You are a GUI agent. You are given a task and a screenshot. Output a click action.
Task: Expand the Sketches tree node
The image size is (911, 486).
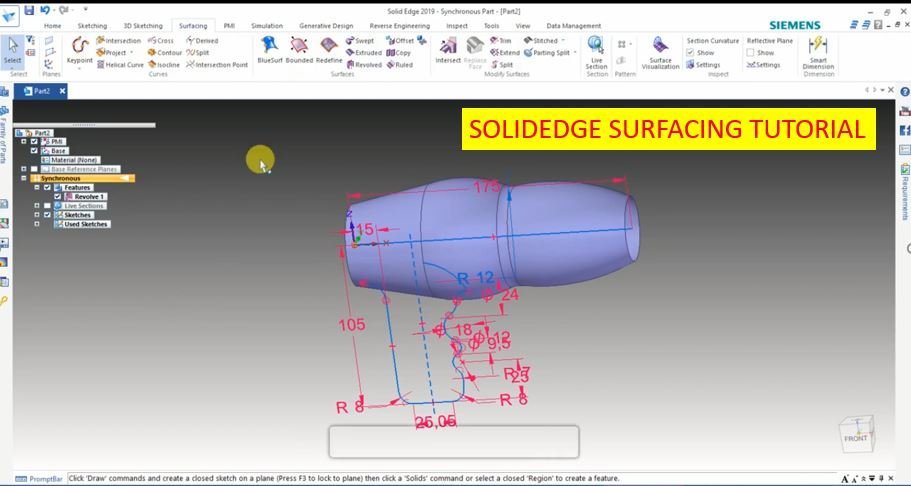(36, 215)
